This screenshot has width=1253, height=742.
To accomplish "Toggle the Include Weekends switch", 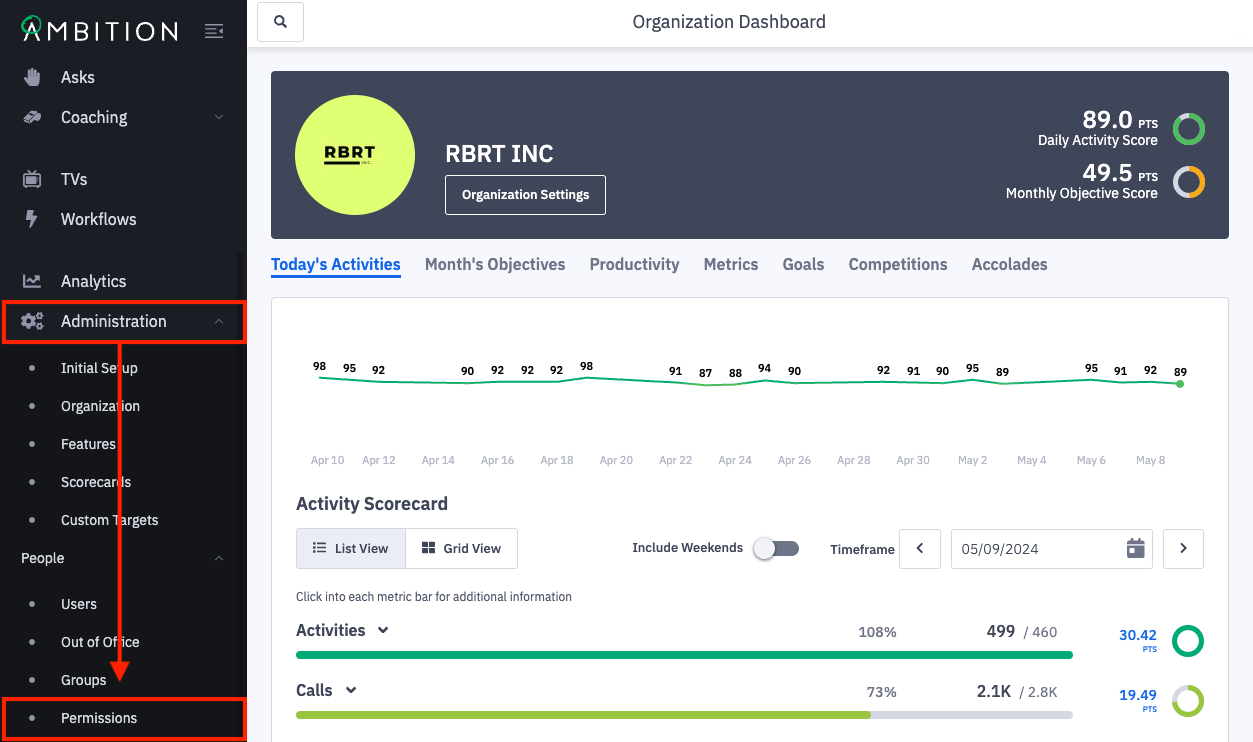I will [777, 548].
